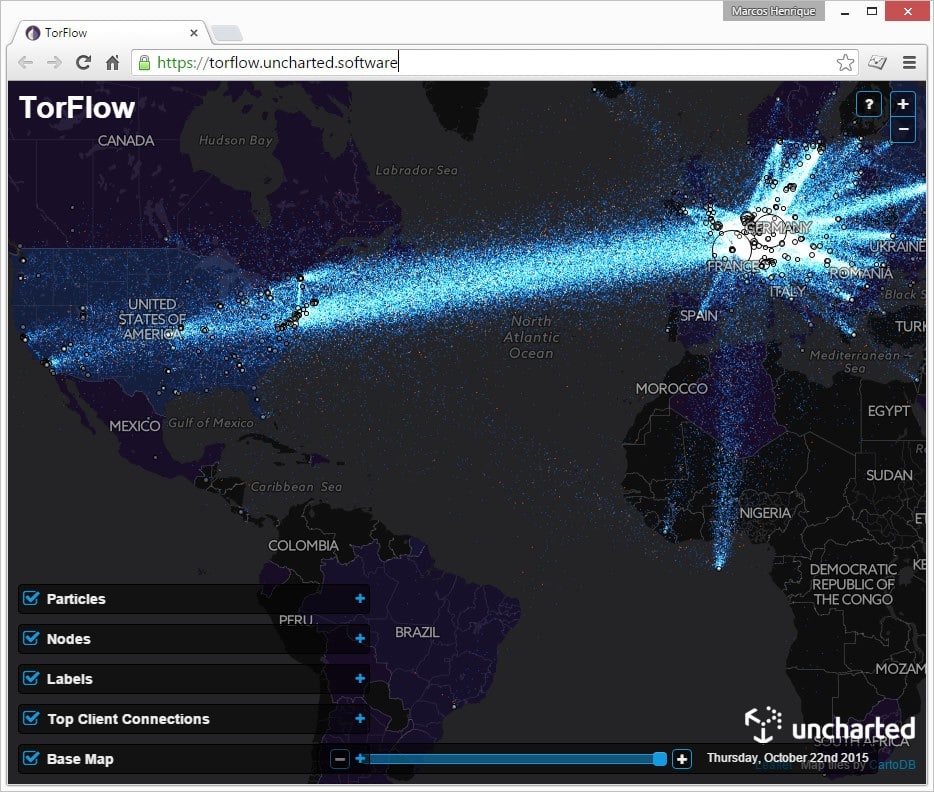Go to the browser home page
The height and width of the screenshot is (792, 934).
tap(112, 63)
